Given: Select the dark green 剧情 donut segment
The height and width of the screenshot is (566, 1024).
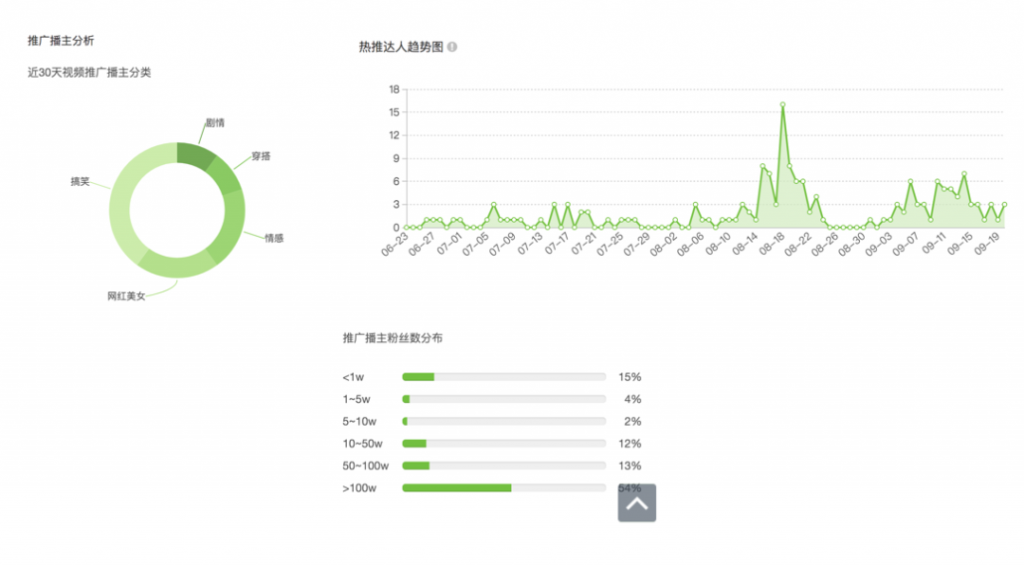Looking at the screenshot, I should pos(195,155).
